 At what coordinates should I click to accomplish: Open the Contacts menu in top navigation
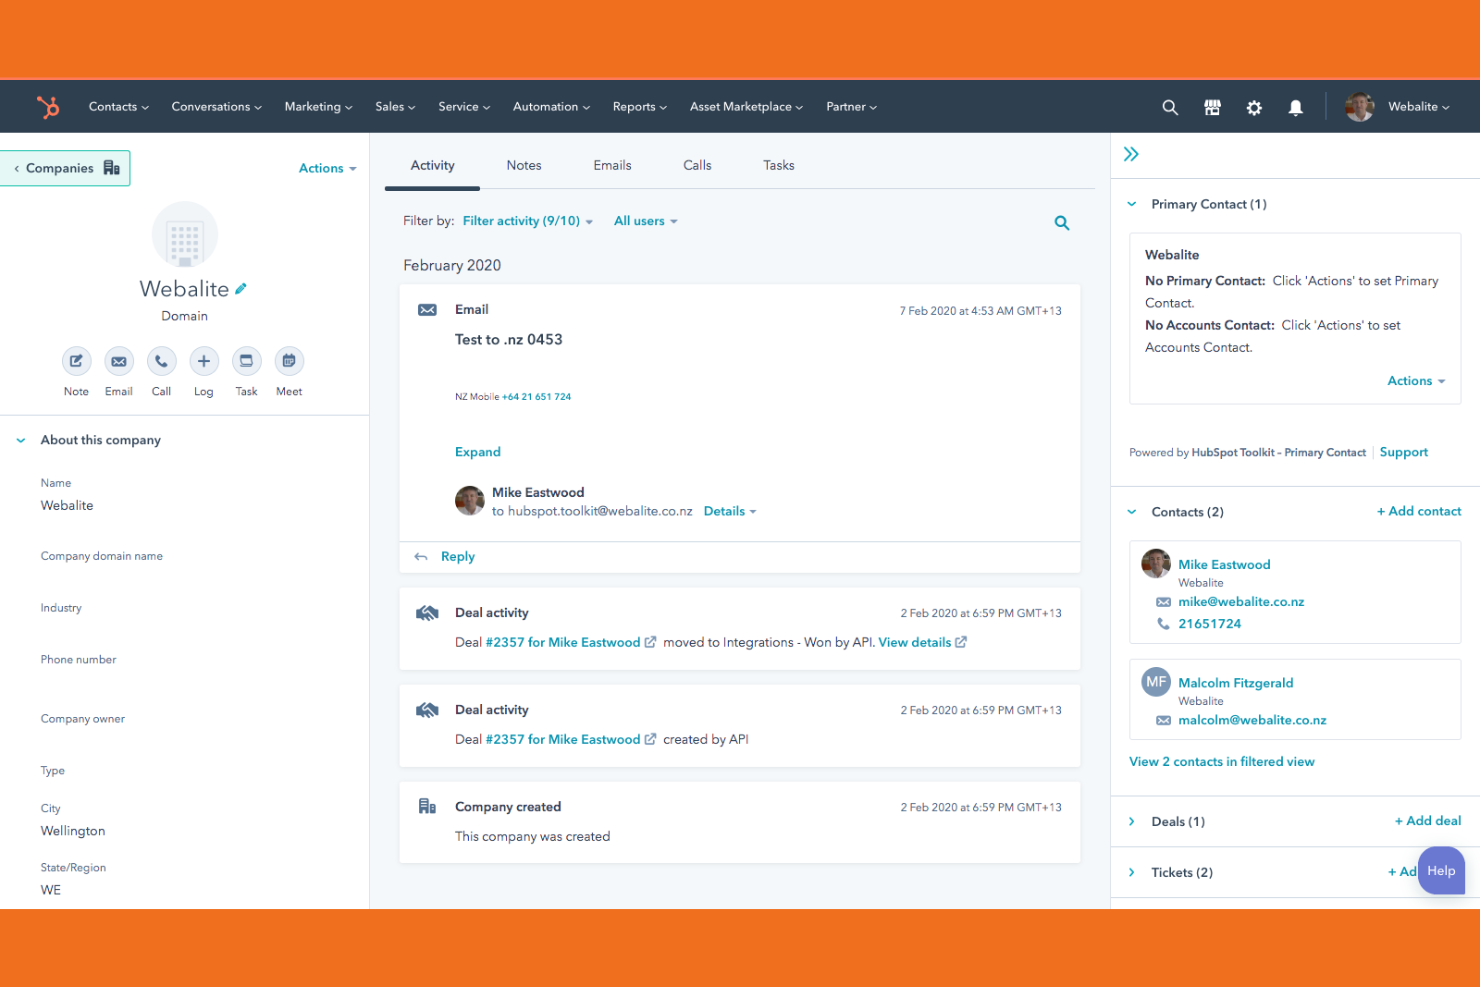tap(118, 106)
